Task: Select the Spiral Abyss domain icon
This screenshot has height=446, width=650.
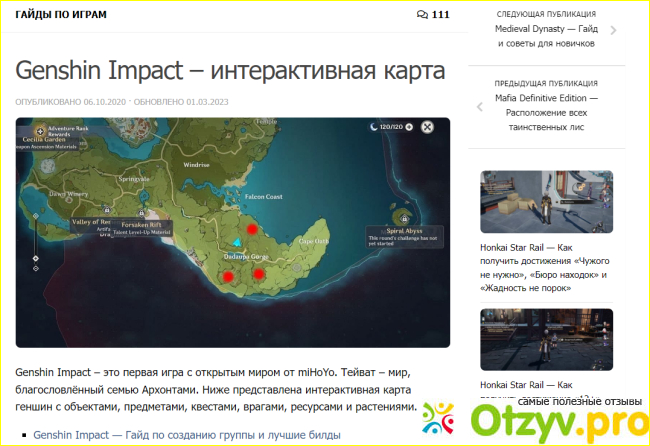Action: pyautogui.click(x=404, y=217)
